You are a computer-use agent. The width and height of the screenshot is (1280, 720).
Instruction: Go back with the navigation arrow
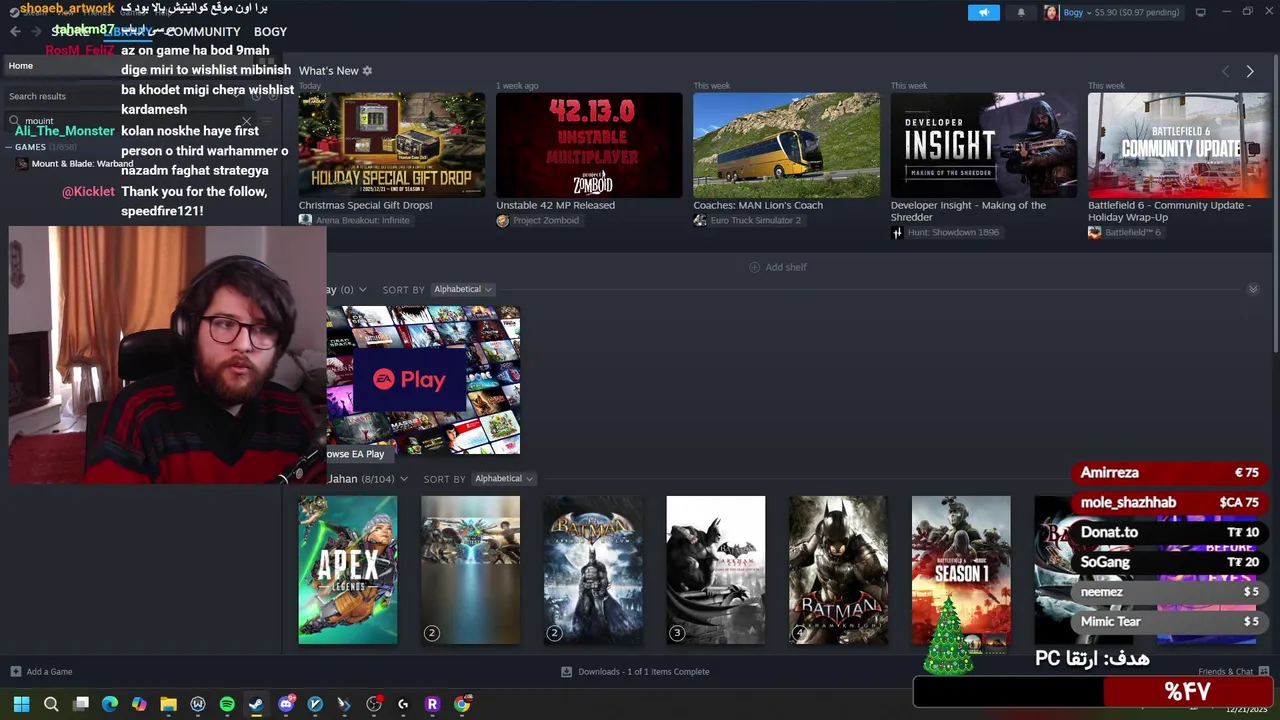(x=15, y=31)
